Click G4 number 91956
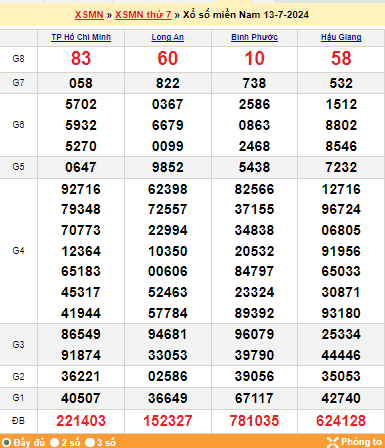385x448 pixels. pos(341,251)
